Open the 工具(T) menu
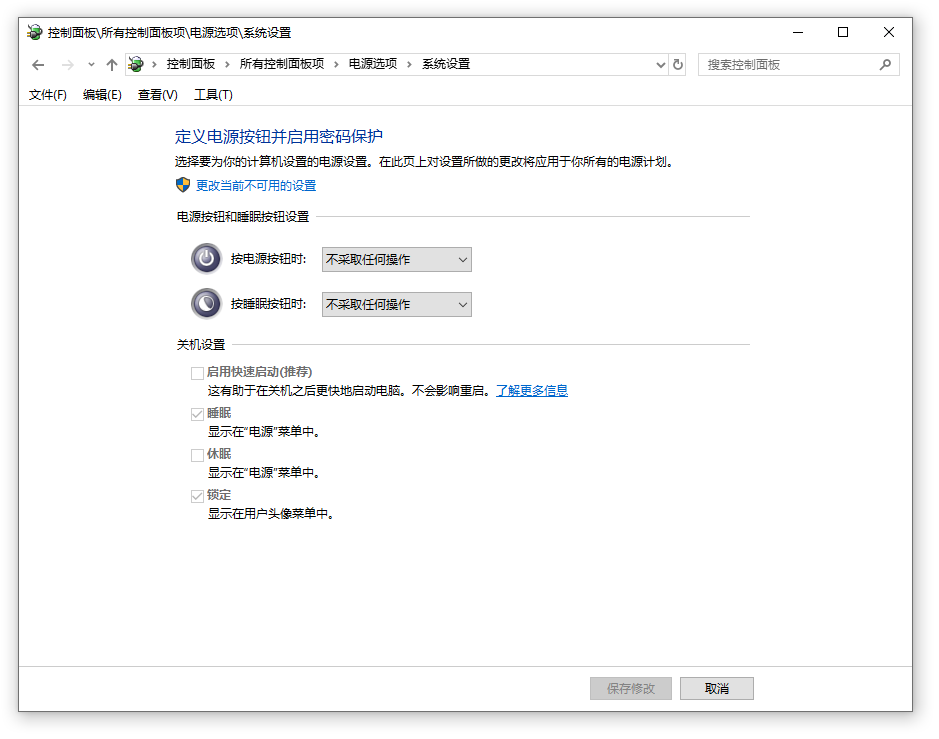This screenshot has height=739, width=939. (x=213, y=95)
